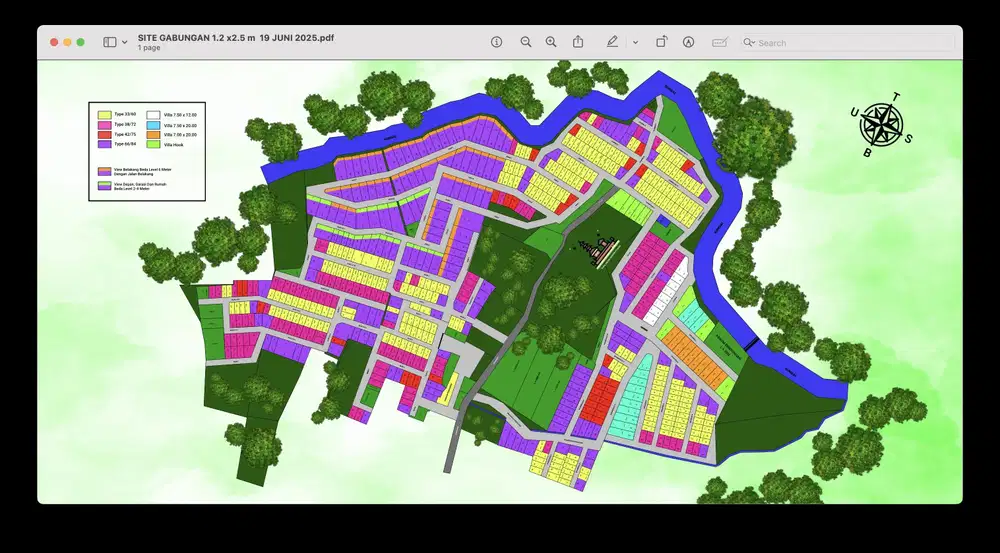The image size is (1000, 553).
Task: Toggle the sidebar panel
Action: [110, 42]
